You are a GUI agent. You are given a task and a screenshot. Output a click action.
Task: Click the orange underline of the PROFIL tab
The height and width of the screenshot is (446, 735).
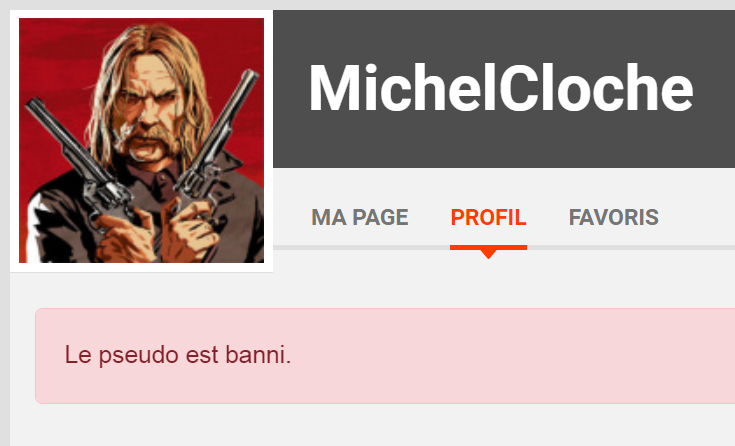pos(488,247)
